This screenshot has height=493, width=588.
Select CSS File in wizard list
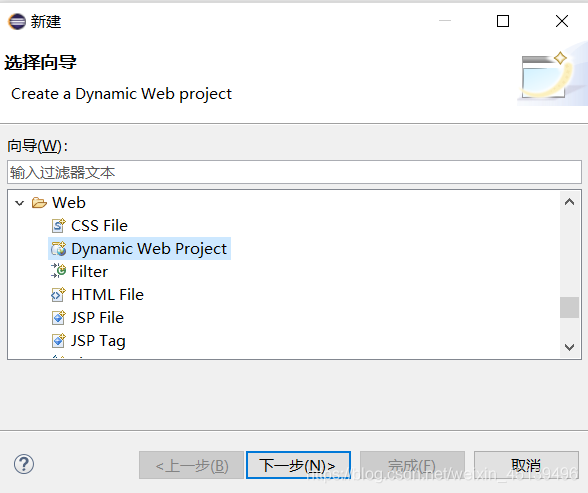coord(99,226)
